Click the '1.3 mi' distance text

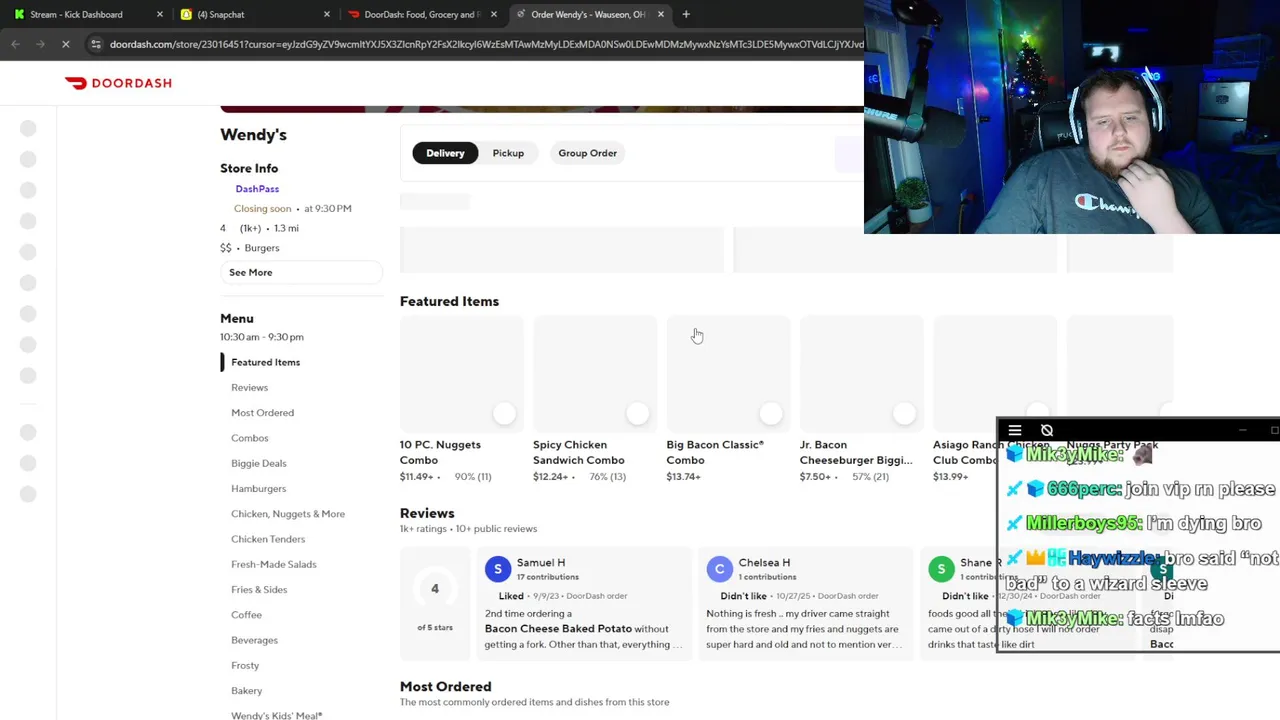coord(286,228)
